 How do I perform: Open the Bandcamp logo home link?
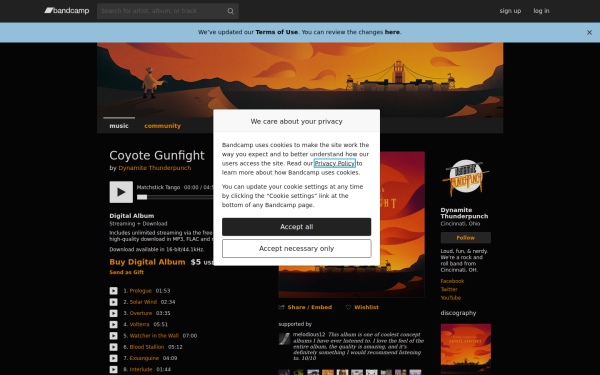[x=67, y=11]
